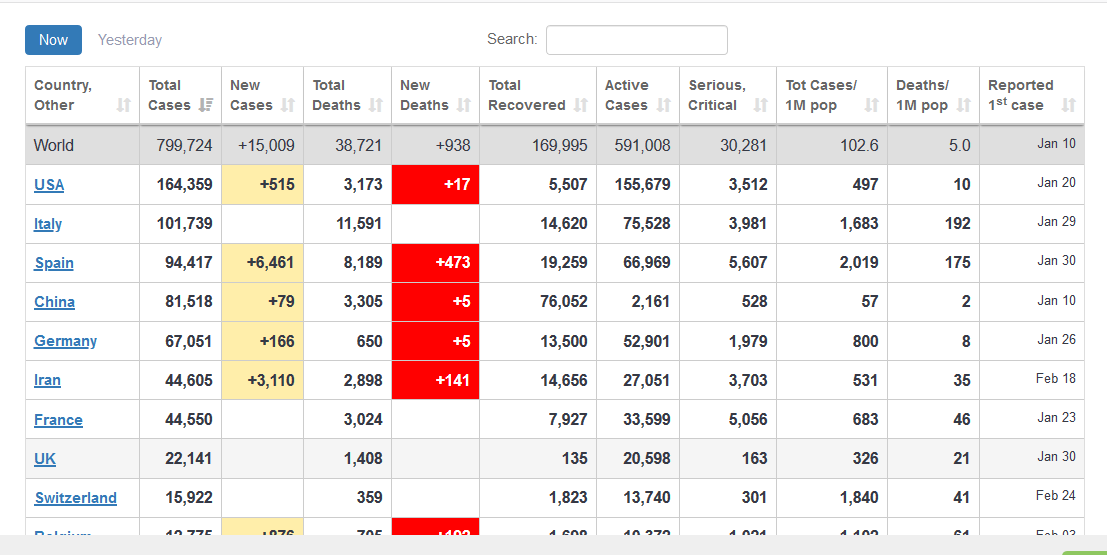Open the Germany country link
The image size is (1107, 555).
pyautogui.click(x=65, y=341)
